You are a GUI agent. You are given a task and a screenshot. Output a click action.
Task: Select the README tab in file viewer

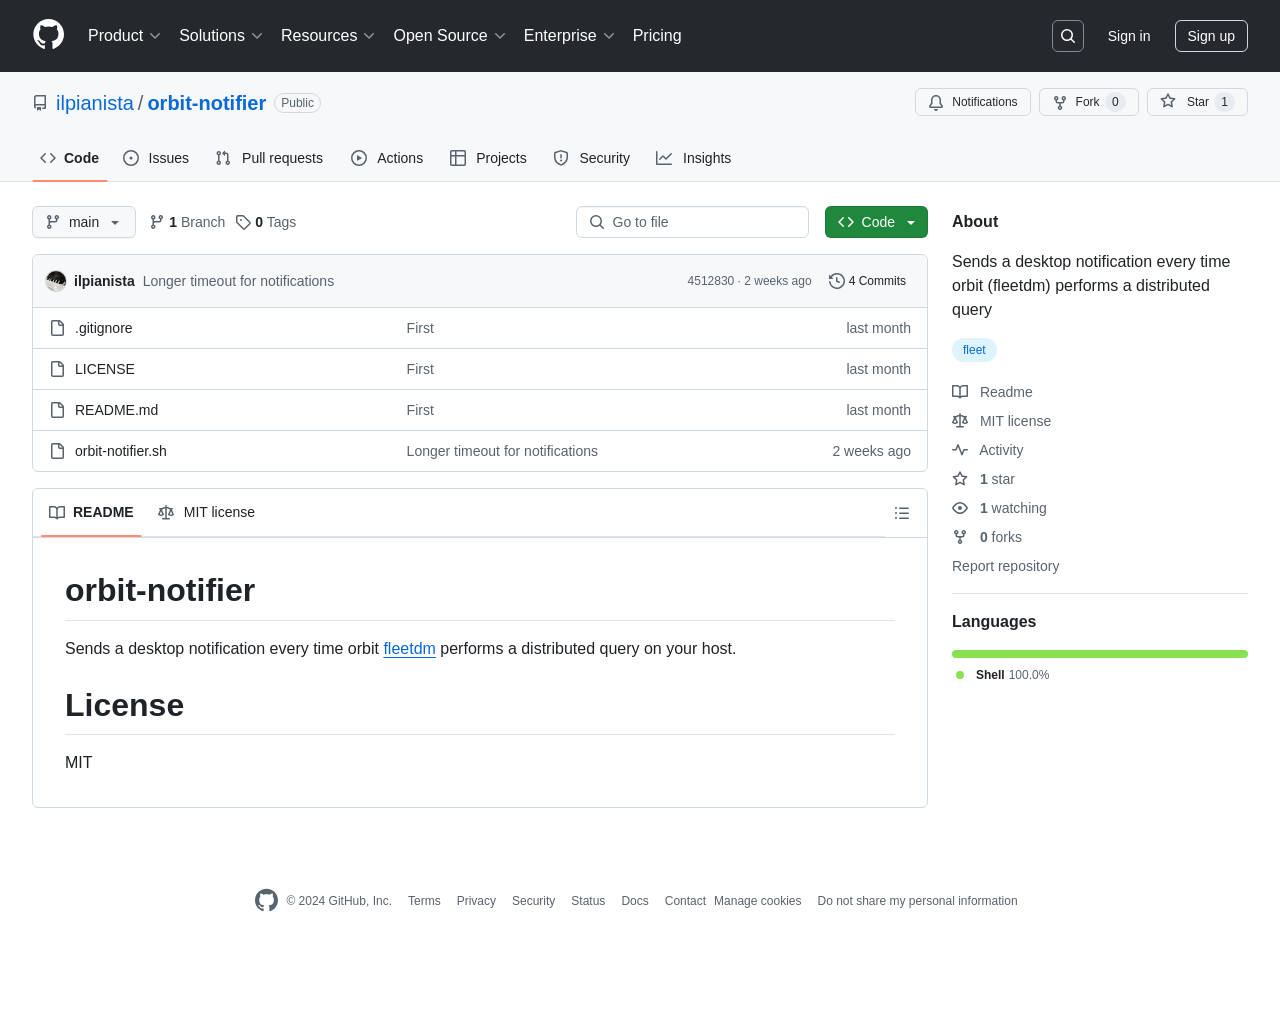click(x=91, y=512)
